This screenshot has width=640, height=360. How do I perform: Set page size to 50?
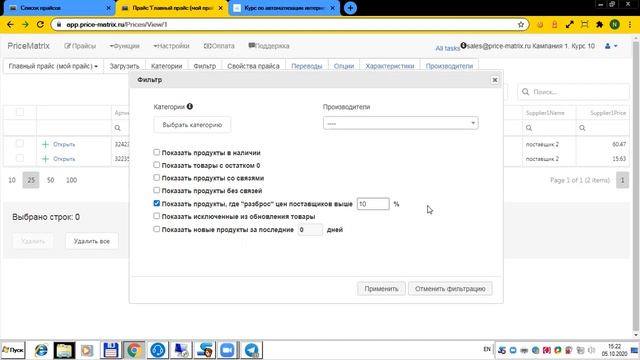51,180
